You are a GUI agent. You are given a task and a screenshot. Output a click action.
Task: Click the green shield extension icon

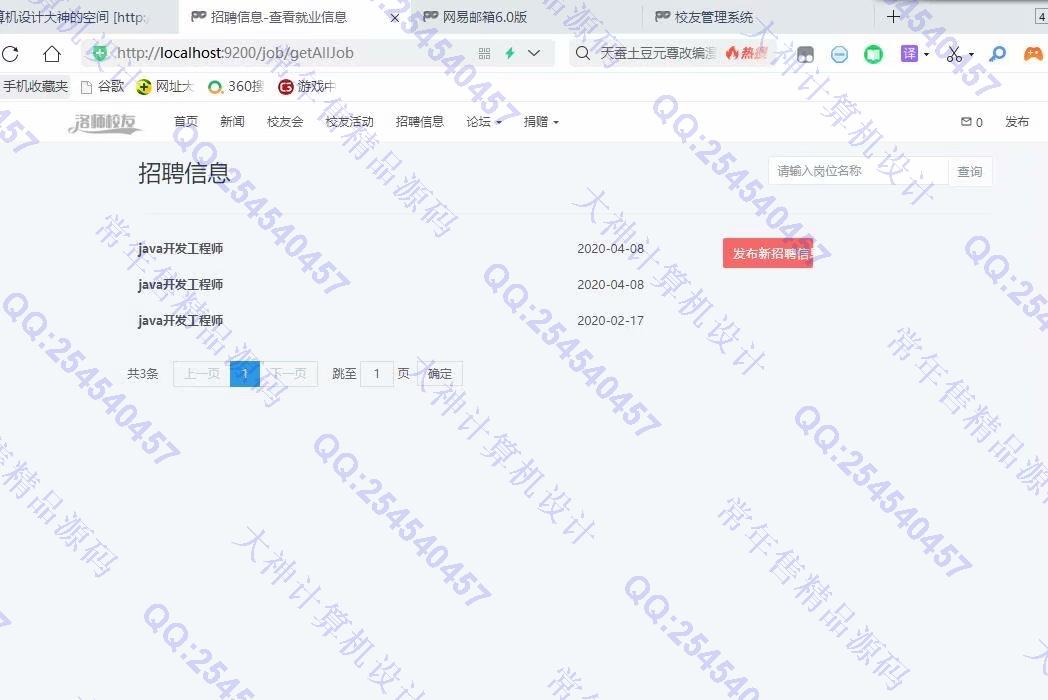[x=874, y=54]
